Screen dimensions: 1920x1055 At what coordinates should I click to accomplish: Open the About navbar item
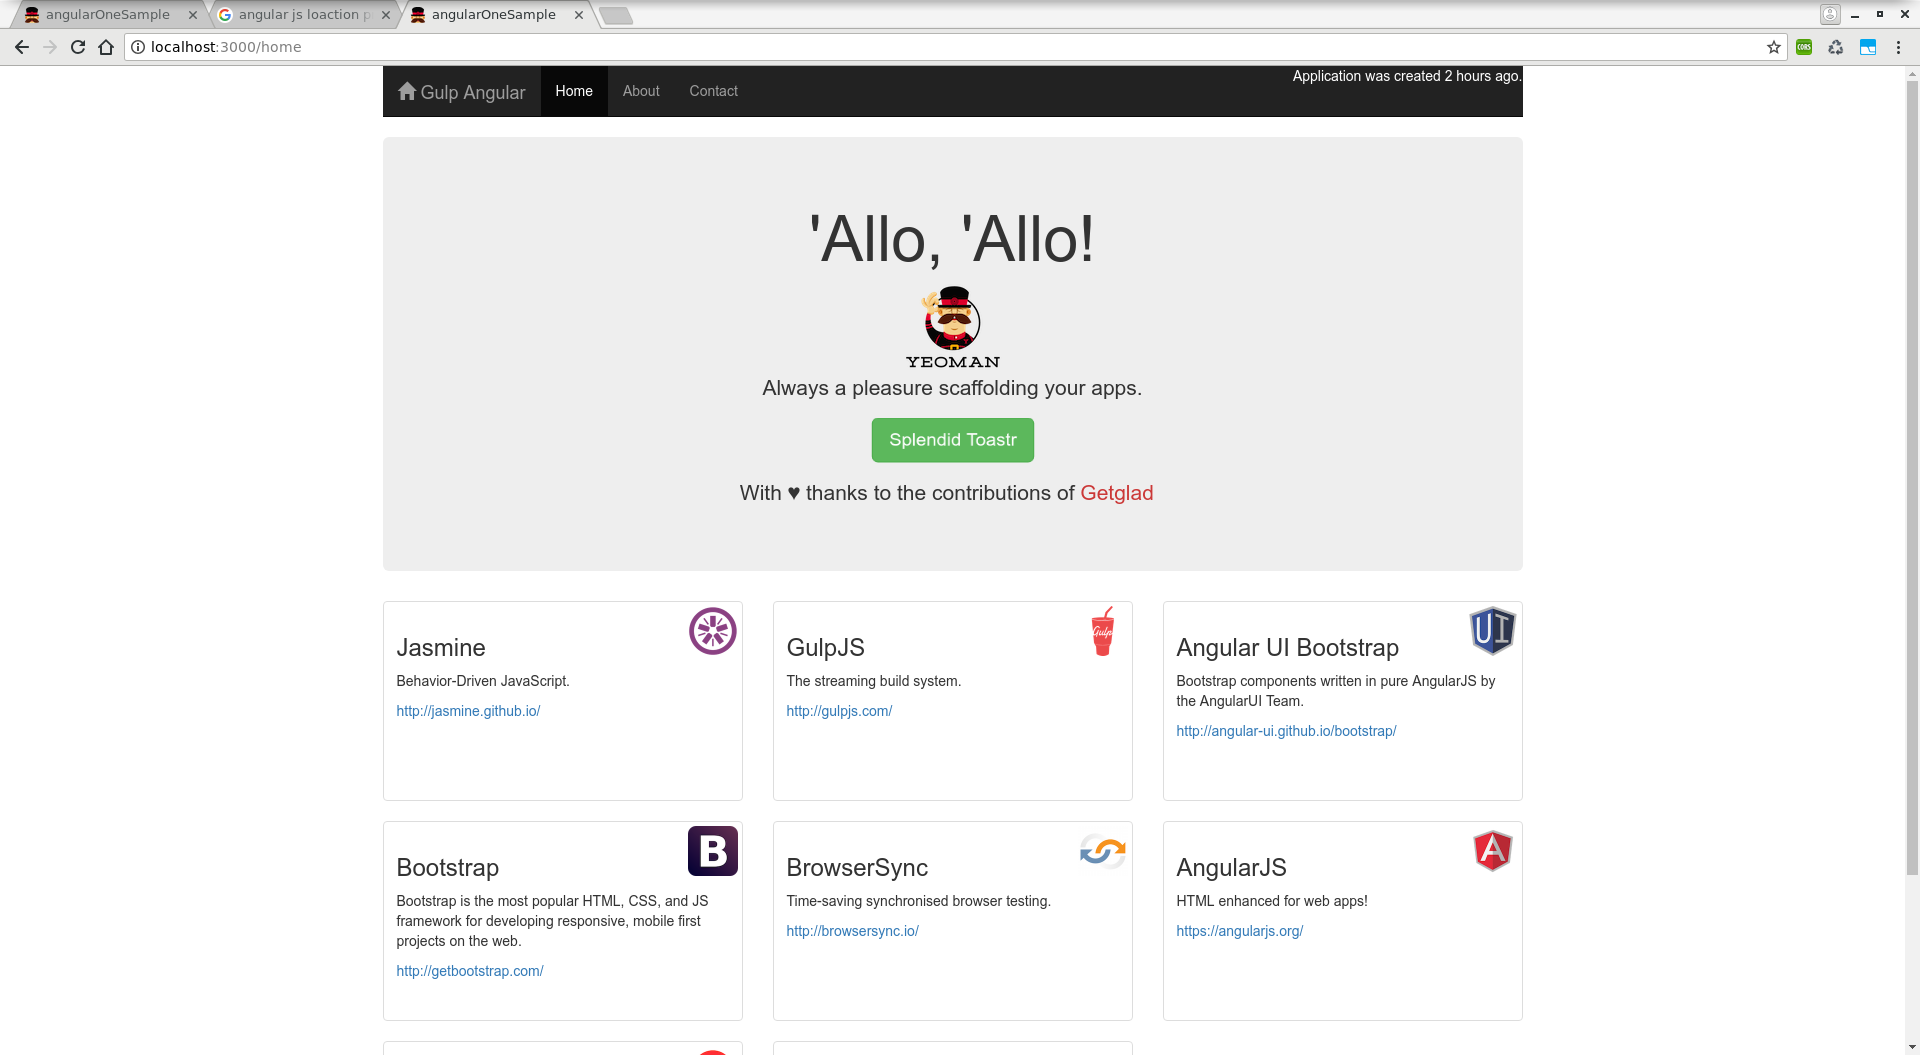[641, 91]
